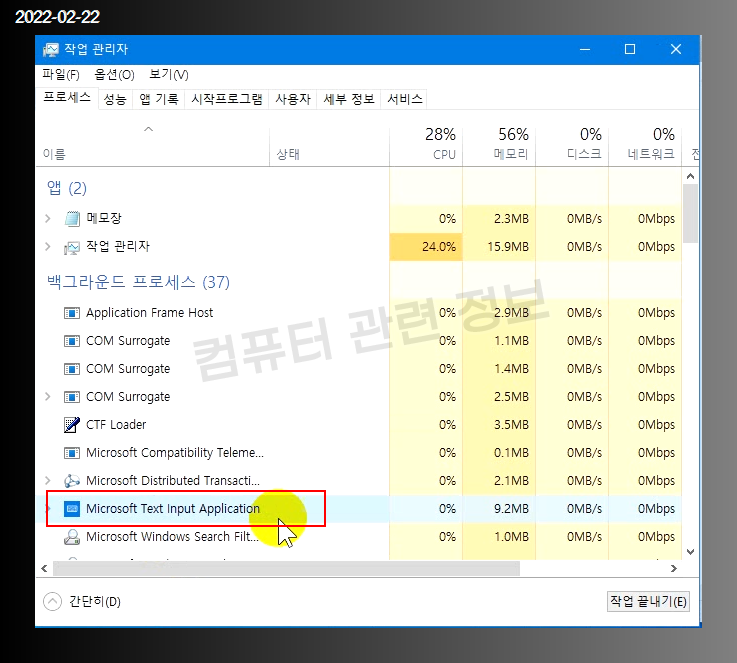The image size is (737, 663).
Task: Click the CTF Loader pen icon
Action: (x=72, y=425)
